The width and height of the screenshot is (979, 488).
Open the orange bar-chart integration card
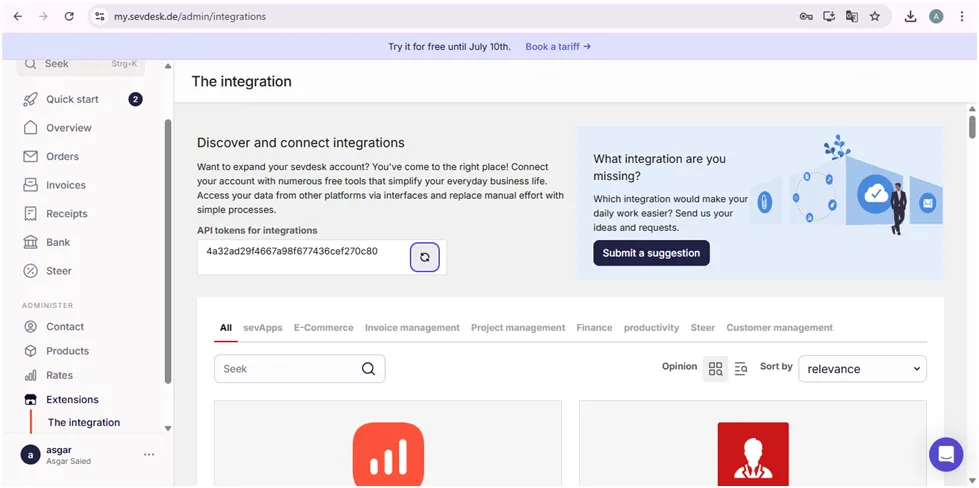388,444
